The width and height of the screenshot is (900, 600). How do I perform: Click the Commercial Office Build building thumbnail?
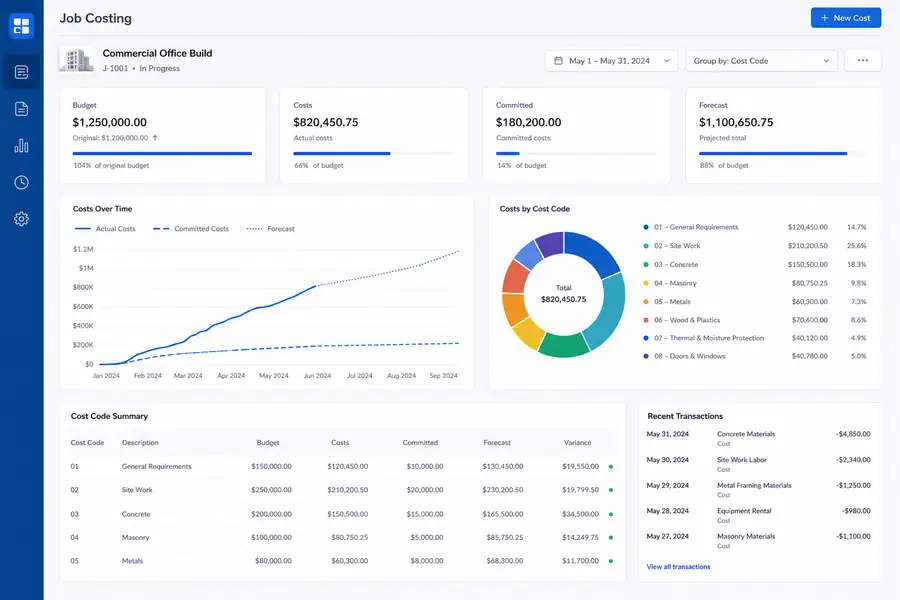77,60
